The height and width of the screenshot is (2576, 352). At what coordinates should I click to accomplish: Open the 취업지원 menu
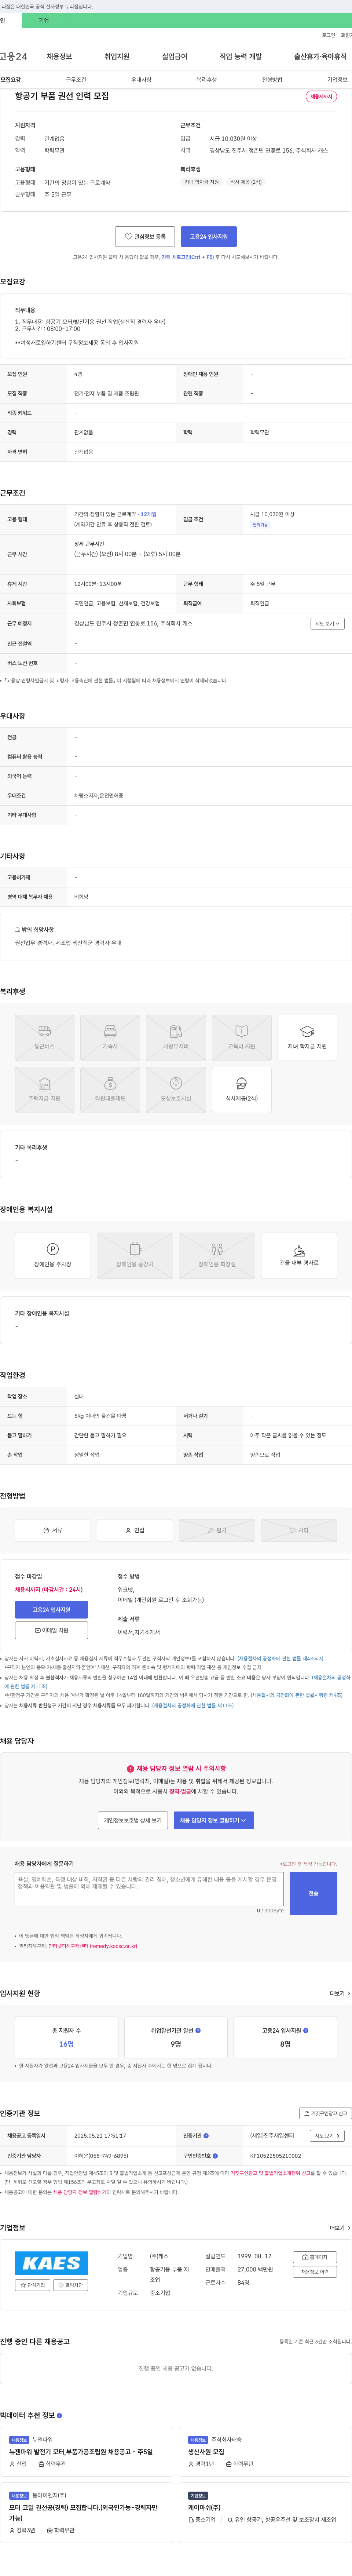[x=117, y=57]
